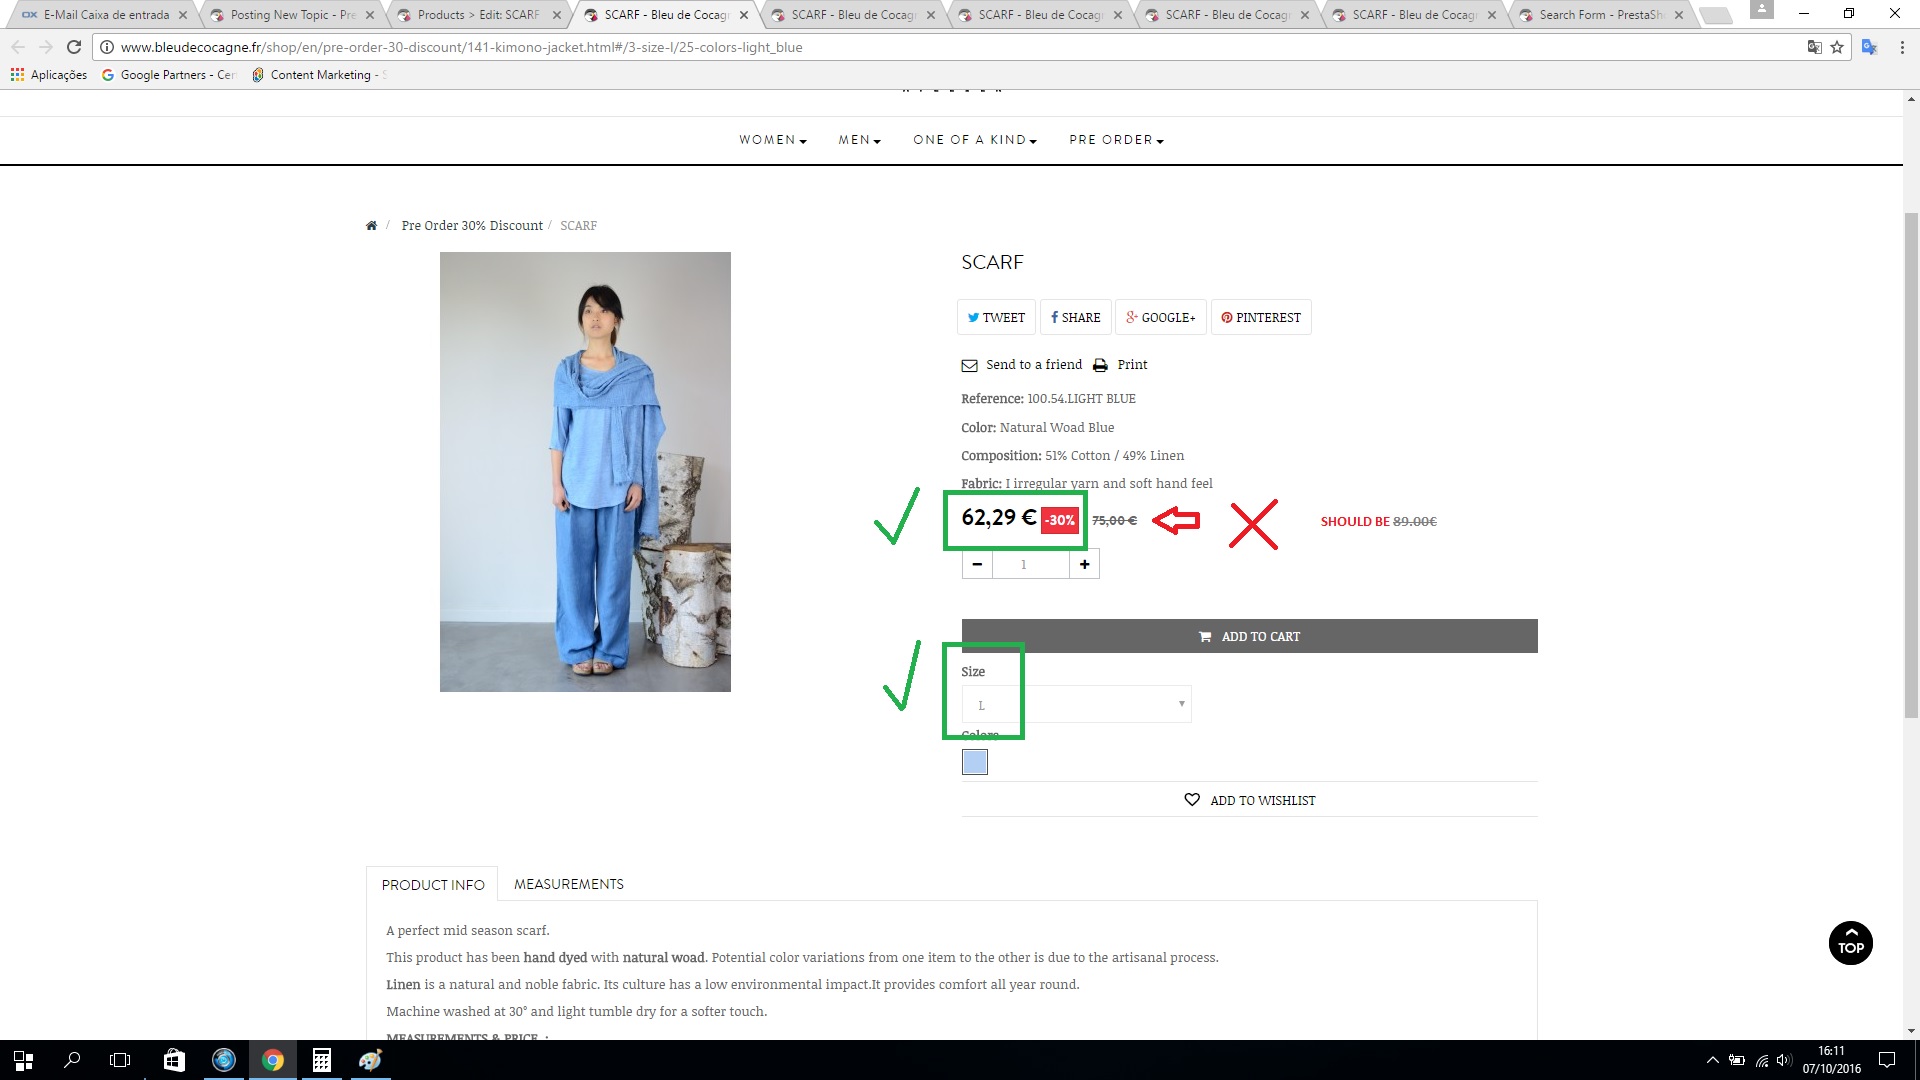
Task: Open Chrome from the Windows taskbar
Action: pos(272,1060)
